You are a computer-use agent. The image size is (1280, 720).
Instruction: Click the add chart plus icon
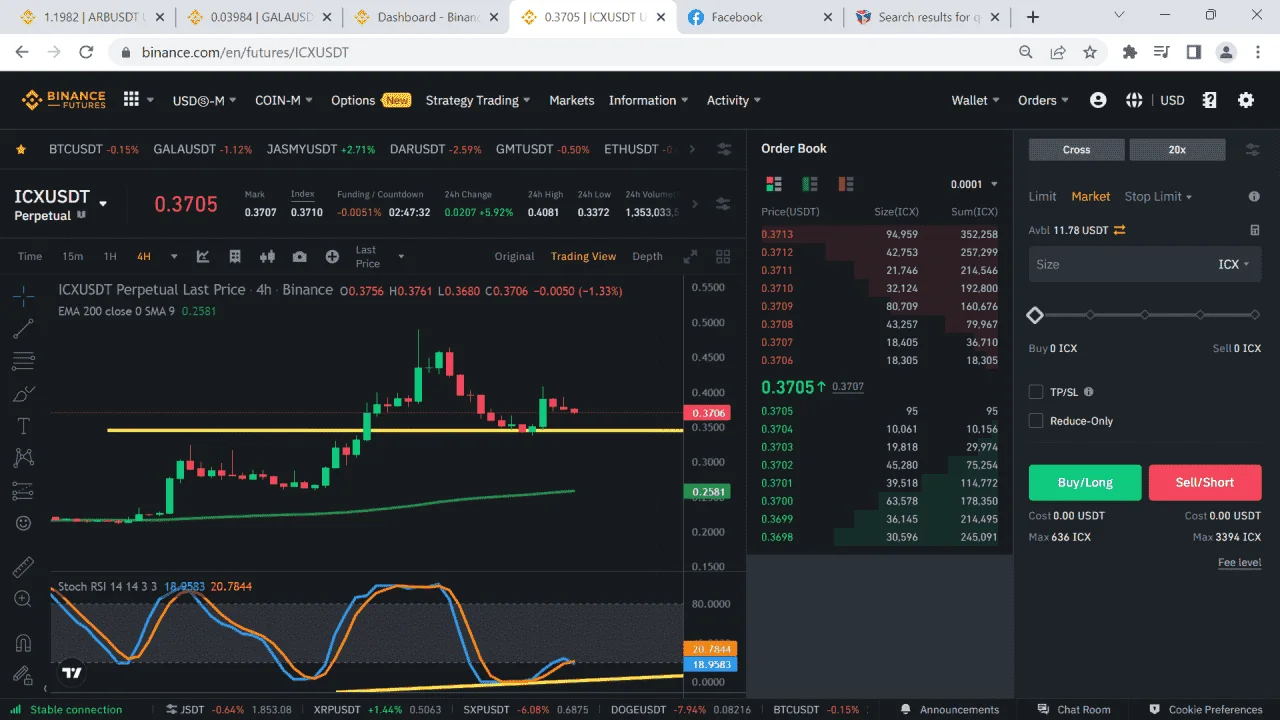tap(332, 256)
